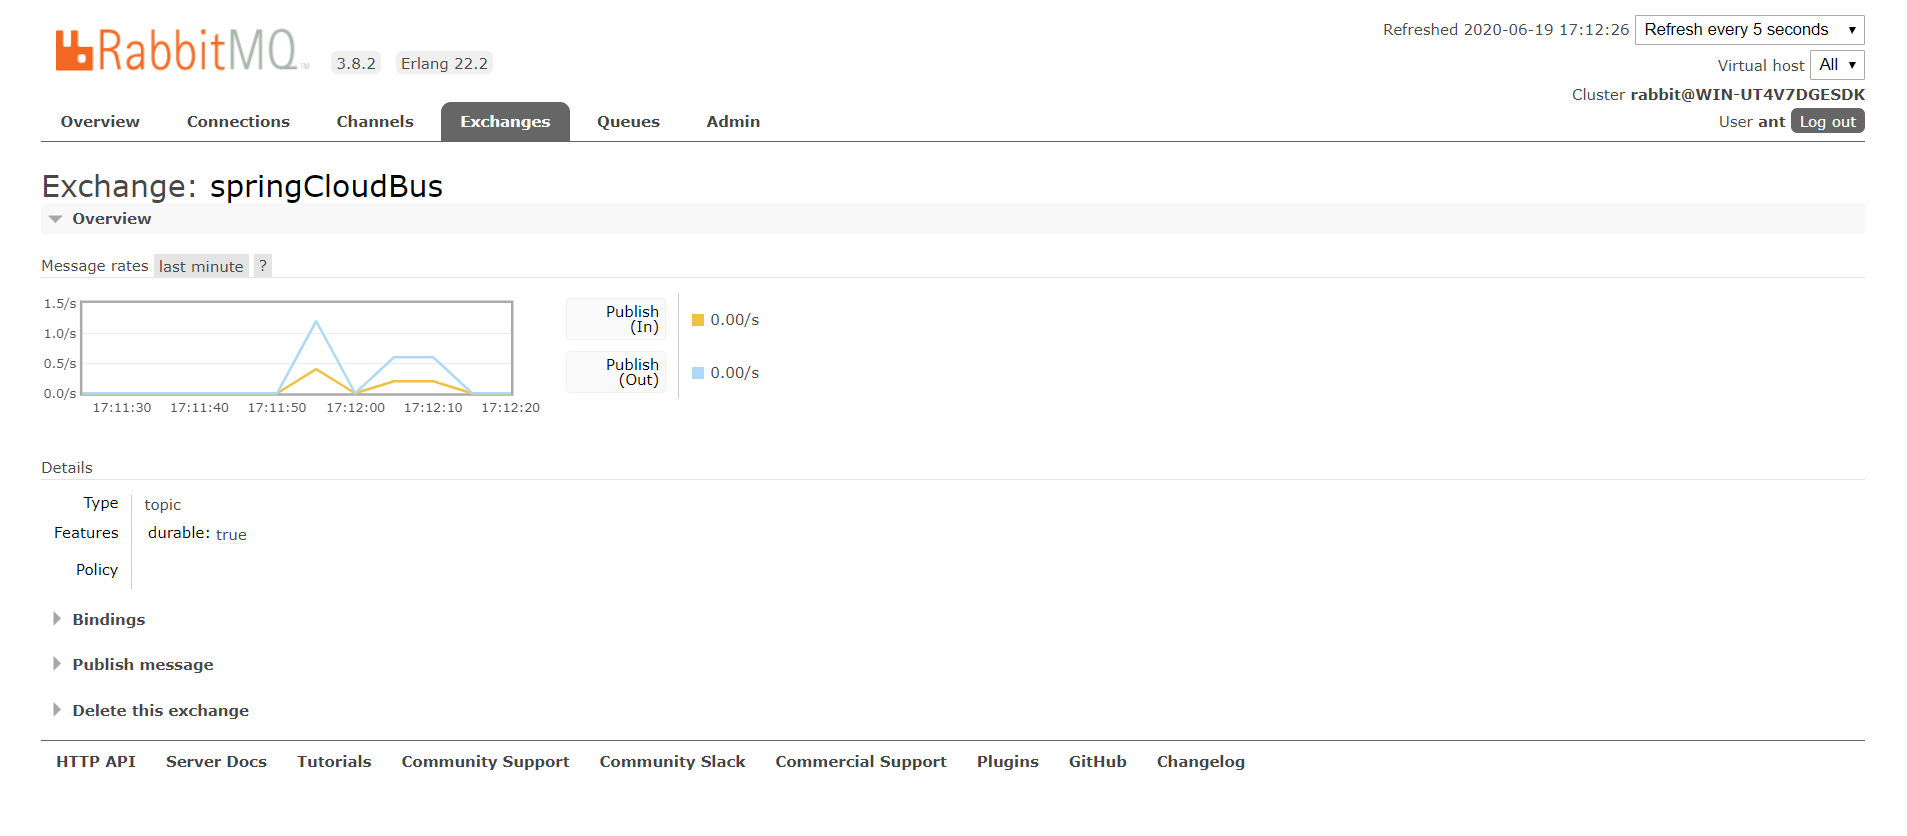Visit Community Support
This screenshot has width=1907, height=836.
point(485,762)
